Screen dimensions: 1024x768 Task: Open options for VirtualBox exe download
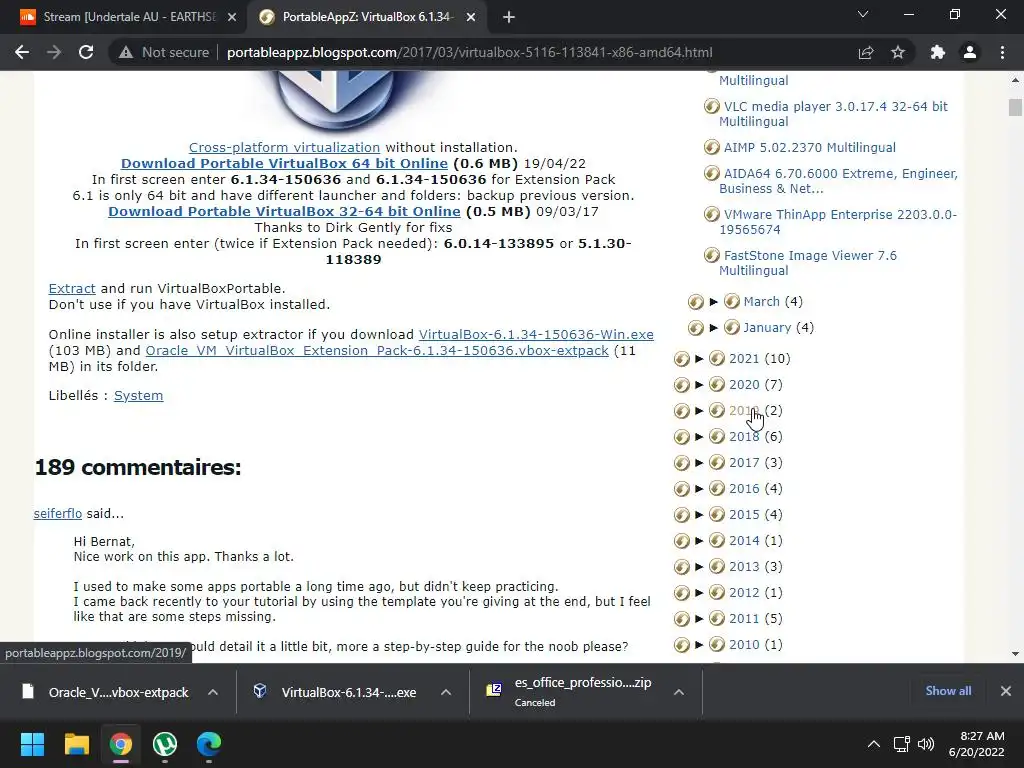(446, 692)
